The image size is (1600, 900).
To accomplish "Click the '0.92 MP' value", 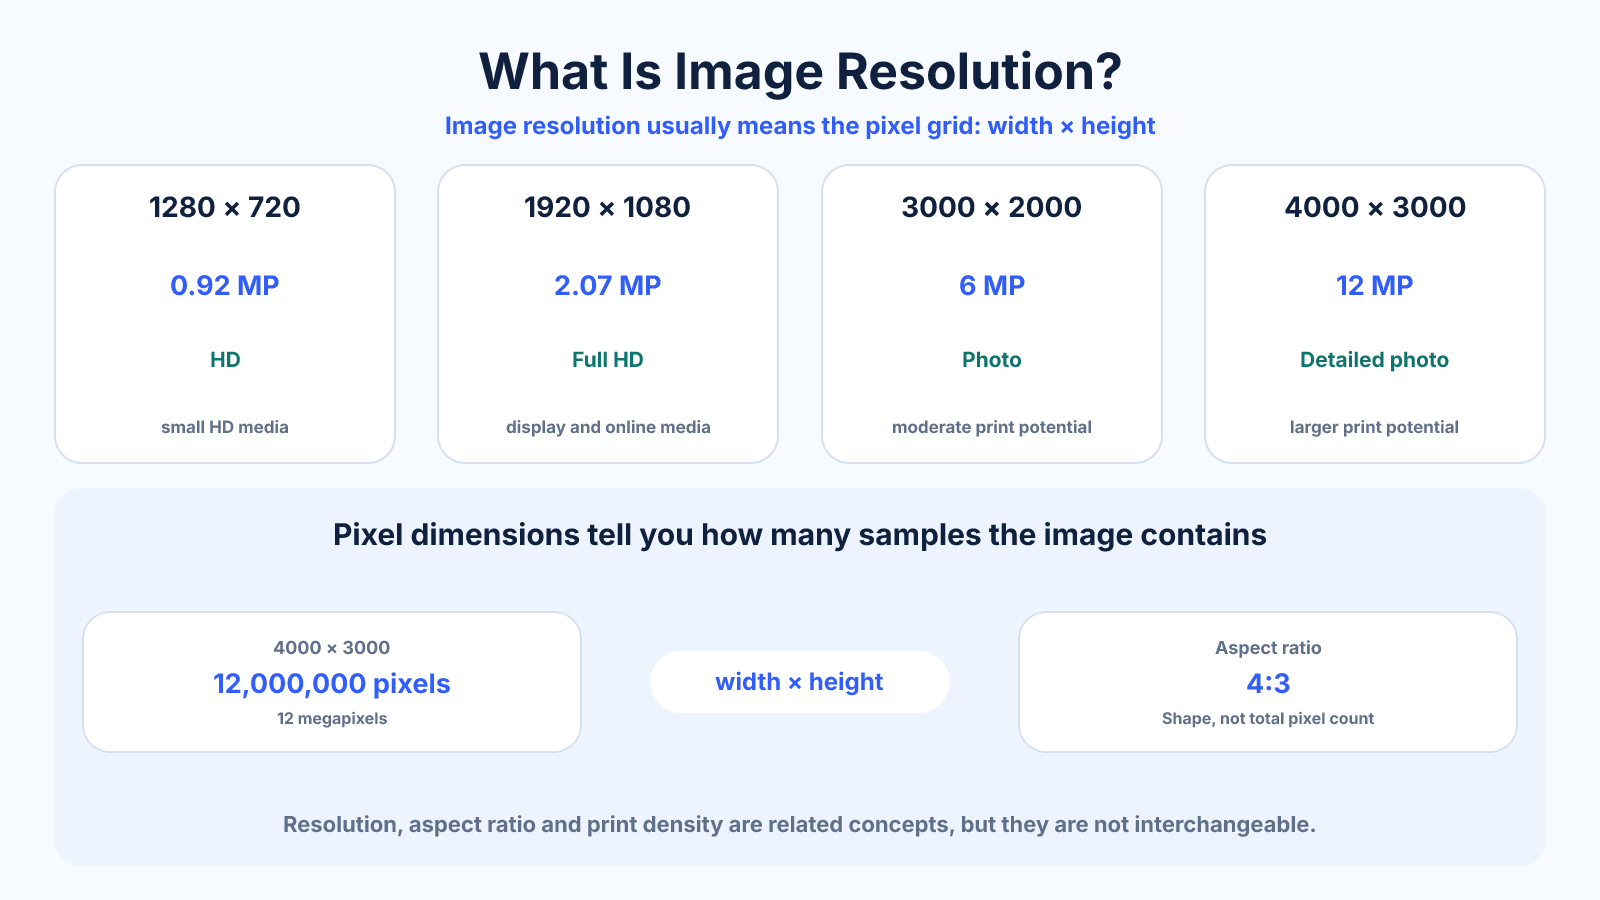I will 225,286.
